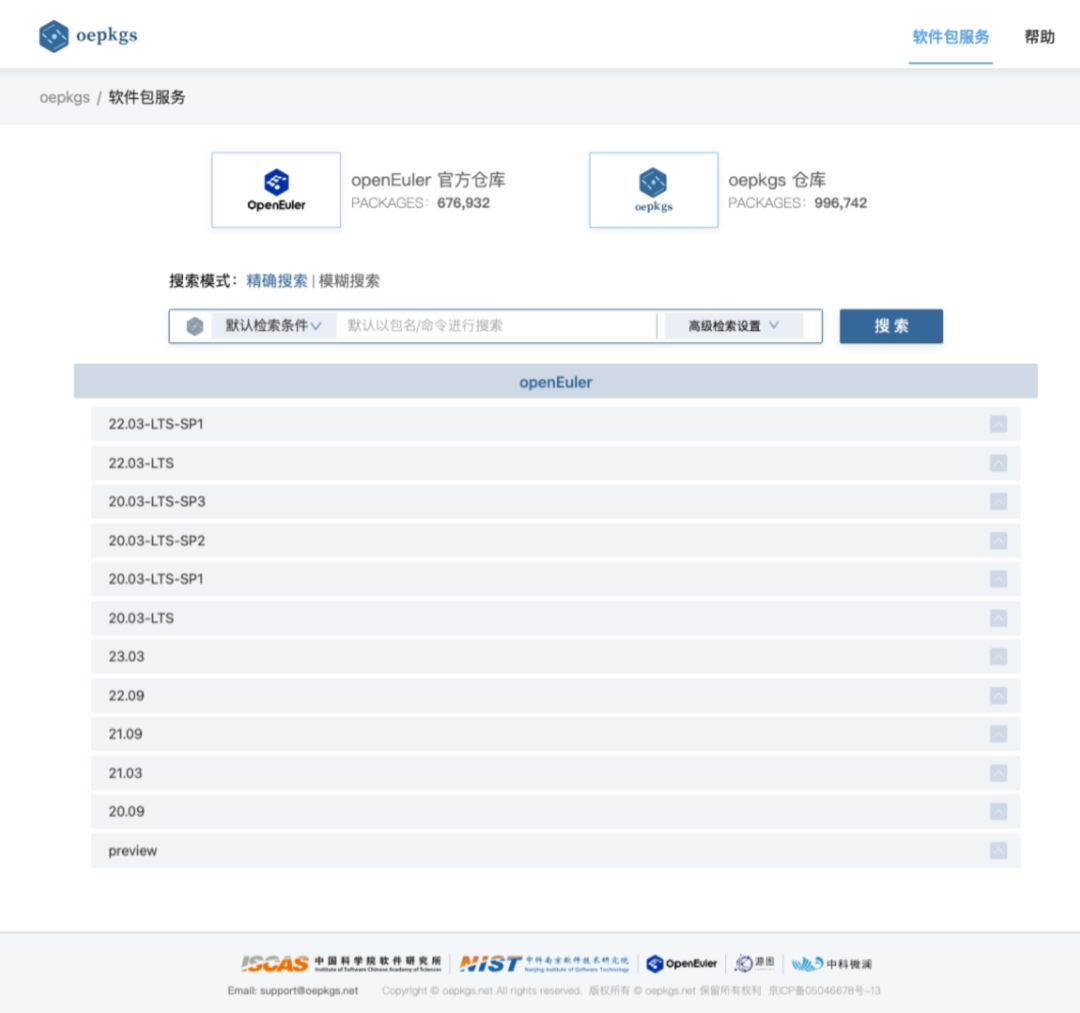This screenshot has height=1013, width=1080.
Task: Select the oepkgs repository card
Action: click(654, 190)
